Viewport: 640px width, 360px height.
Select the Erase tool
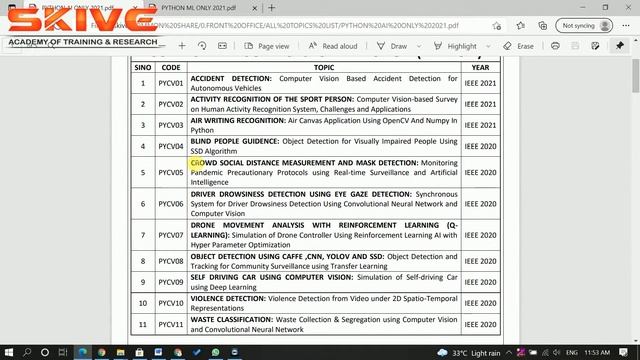[x=518, y=46]
